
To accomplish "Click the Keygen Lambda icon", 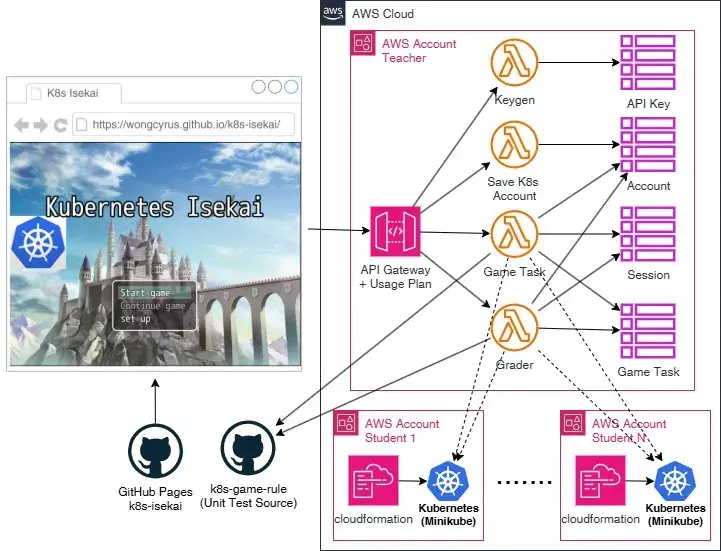I will pyautogui.click(x=514, y=63).
